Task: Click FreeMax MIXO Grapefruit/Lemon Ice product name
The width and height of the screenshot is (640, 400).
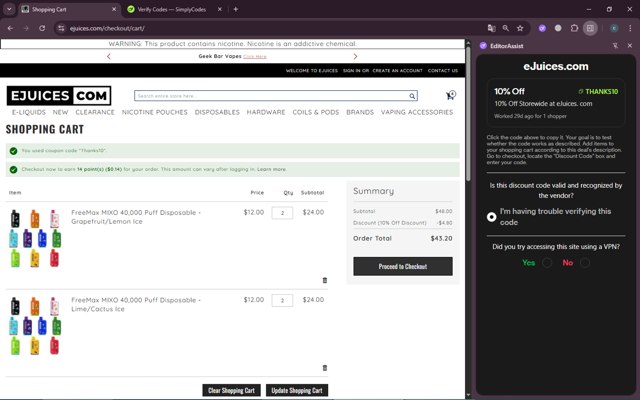Action: [136, 217]
